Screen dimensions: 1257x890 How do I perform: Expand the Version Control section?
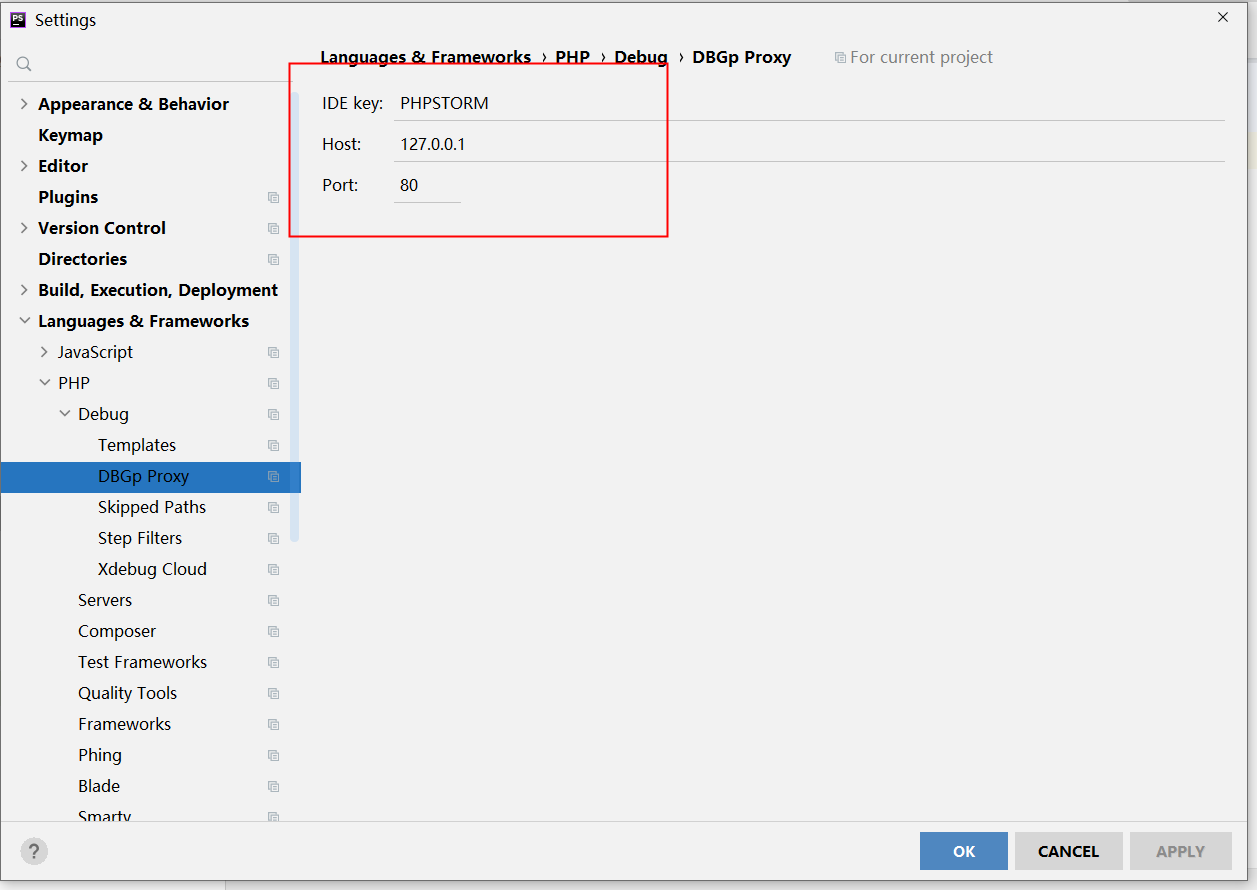(24, 228)
